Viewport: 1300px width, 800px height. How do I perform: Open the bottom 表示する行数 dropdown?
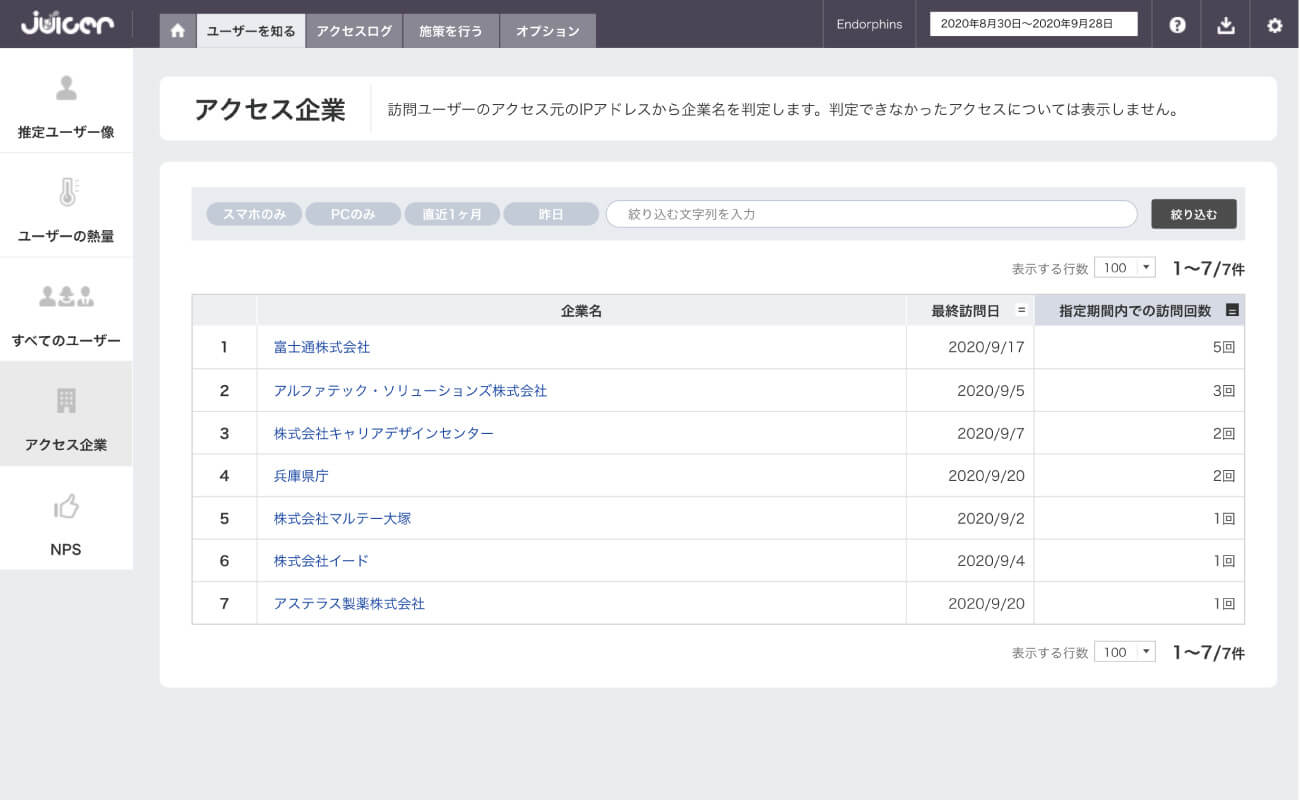click(1125, 652)
